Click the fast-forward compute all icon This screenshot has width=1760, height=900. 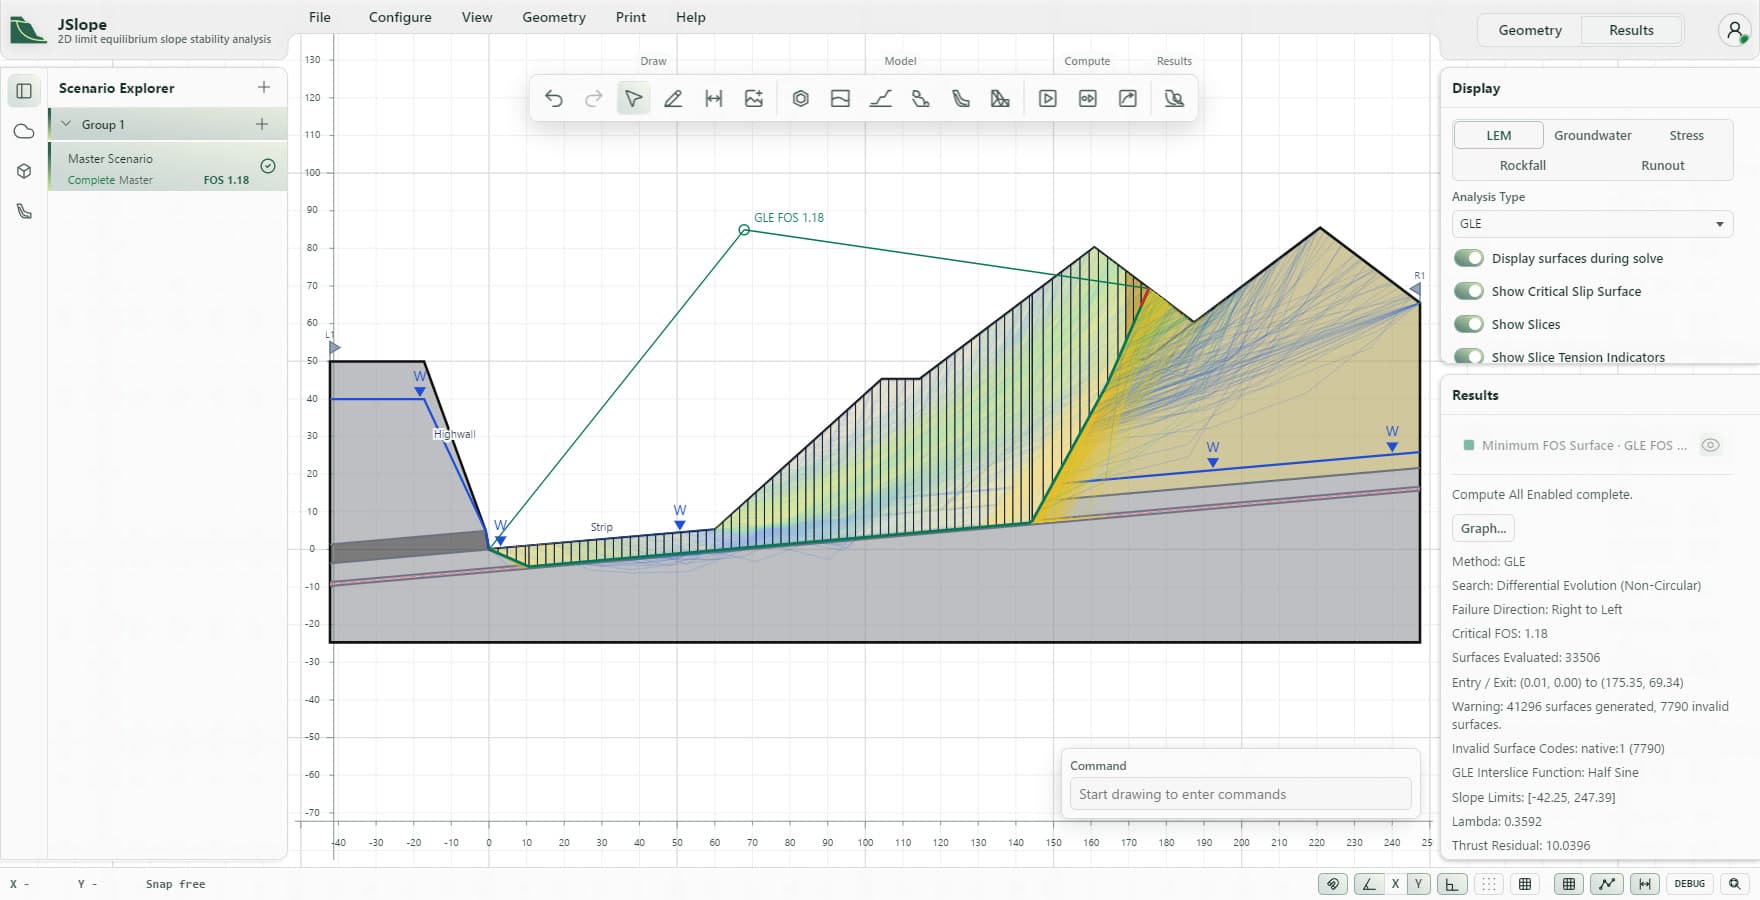click(1087, 98)
